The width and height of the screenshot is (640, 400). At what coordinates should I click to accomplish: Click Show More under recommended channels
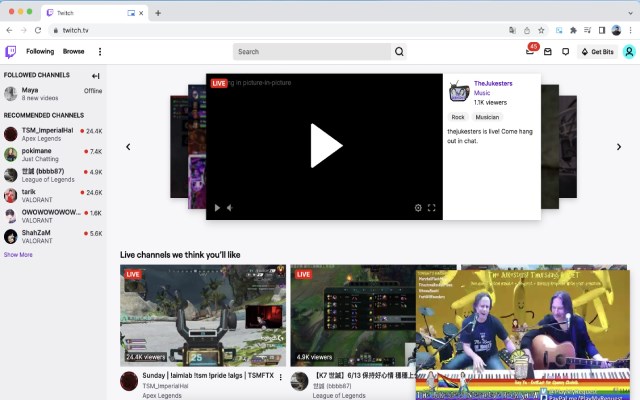tap(18, 255)
